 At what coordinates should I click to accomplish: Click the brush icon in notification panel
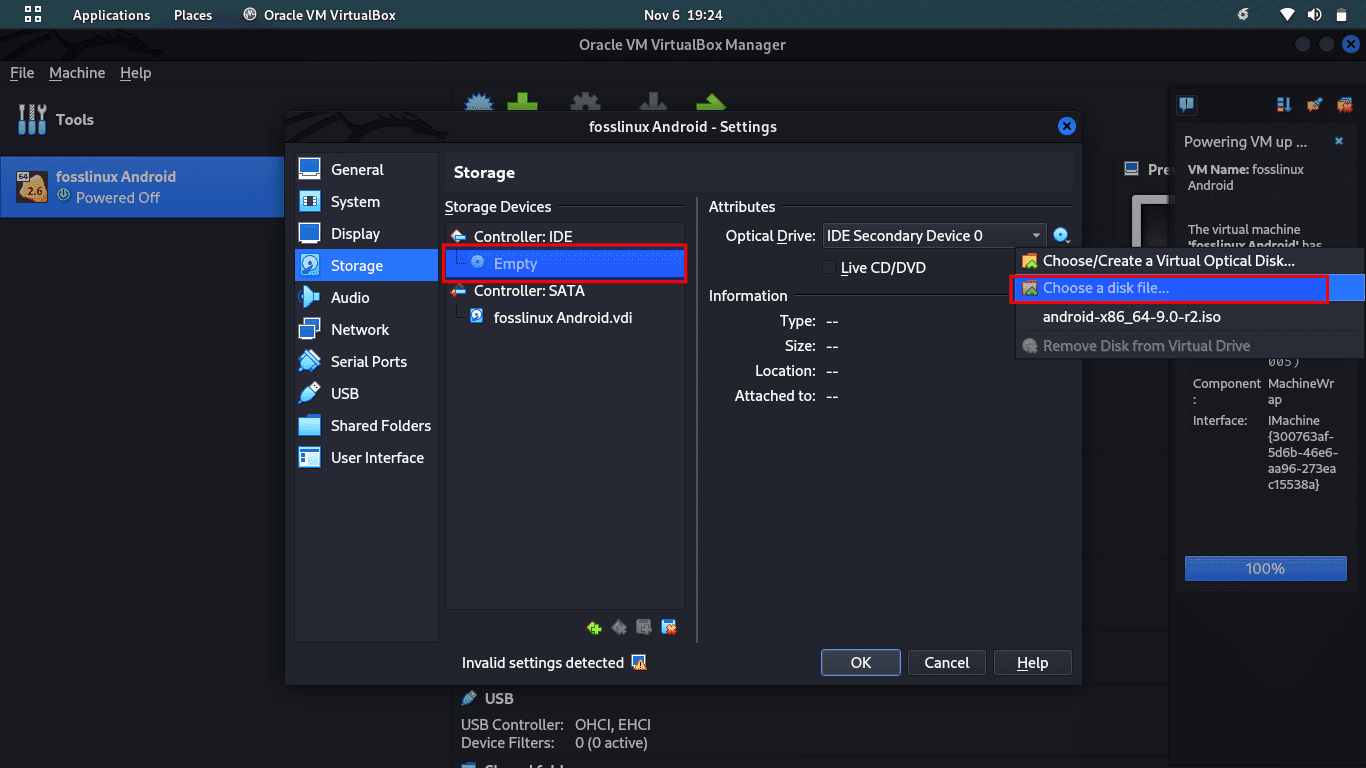[x=1315, y=104]
